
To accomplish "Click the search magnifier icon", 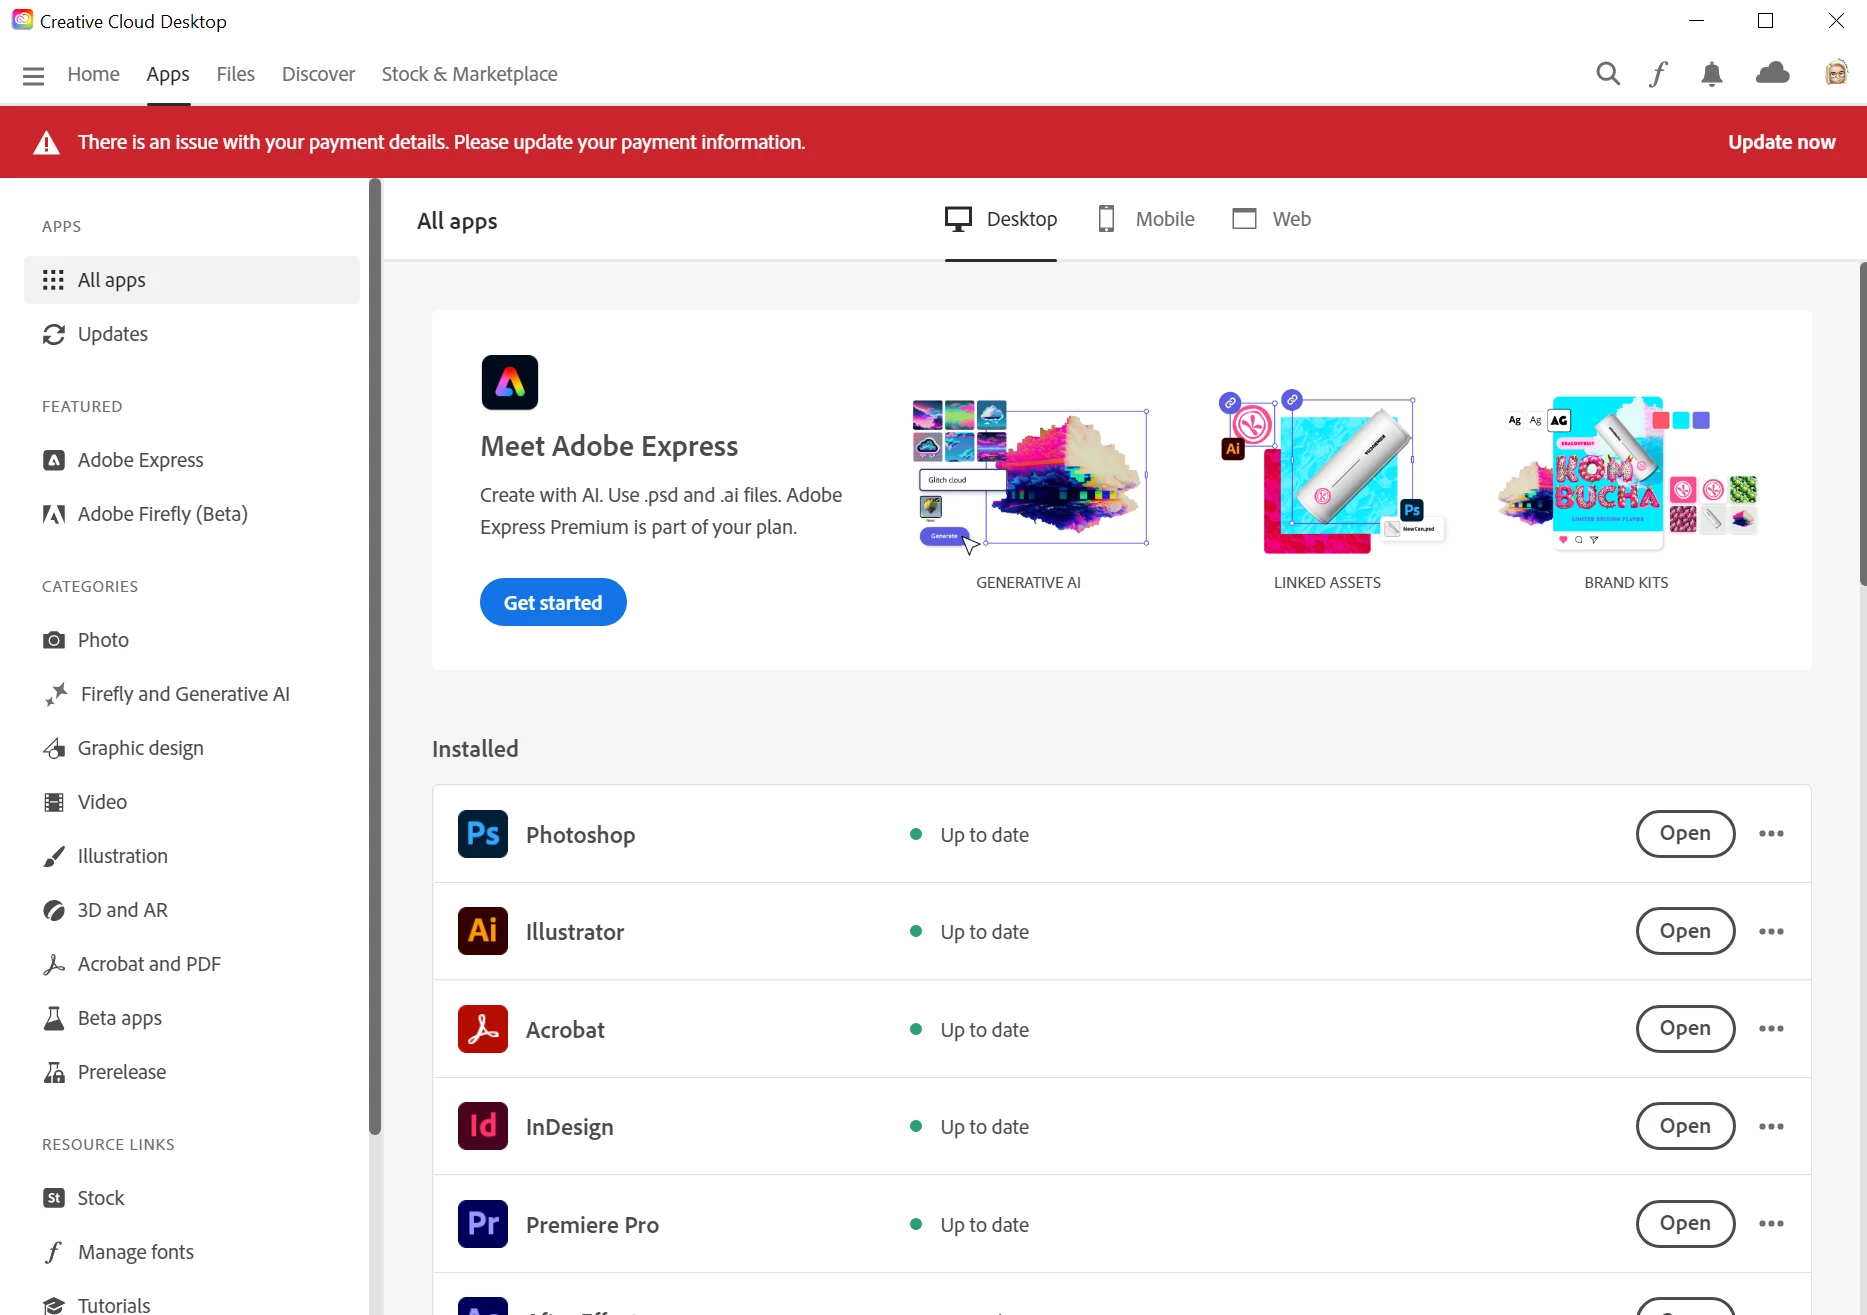I will point(1608,73).
